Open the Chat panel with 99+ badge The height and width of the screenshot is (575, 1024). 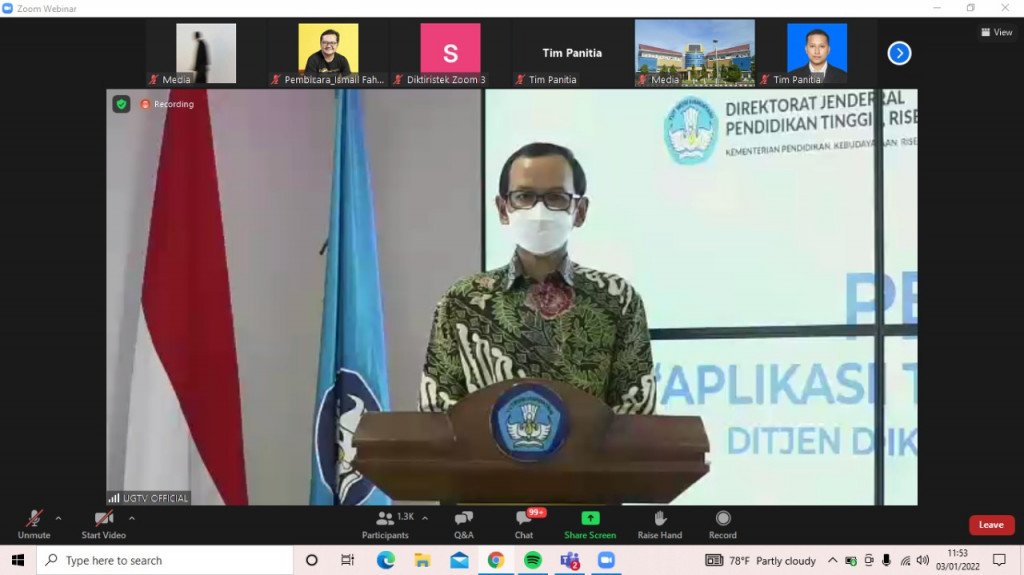point(524,525)
